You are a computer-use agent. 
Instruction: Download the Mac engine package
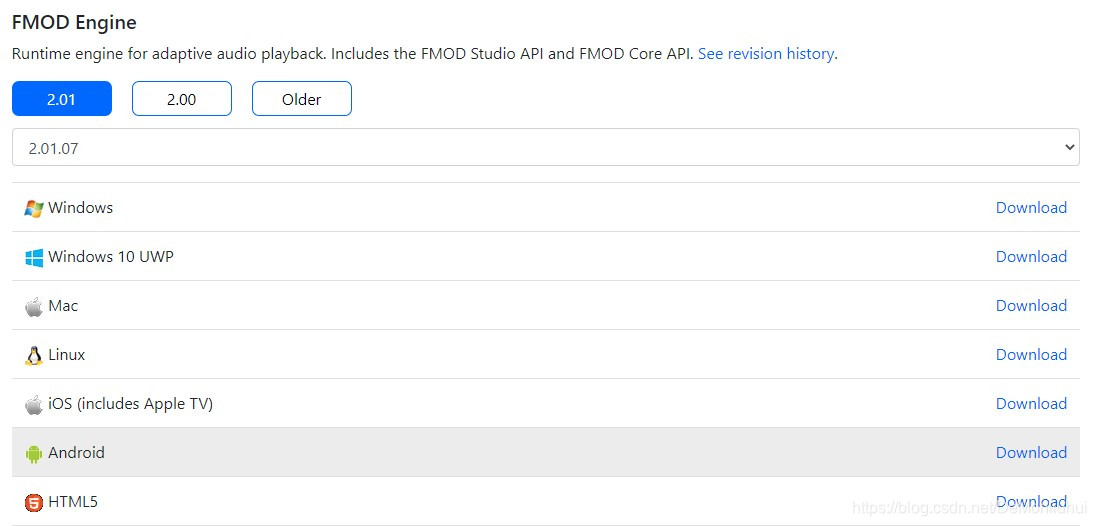(x=1031, y=305)
